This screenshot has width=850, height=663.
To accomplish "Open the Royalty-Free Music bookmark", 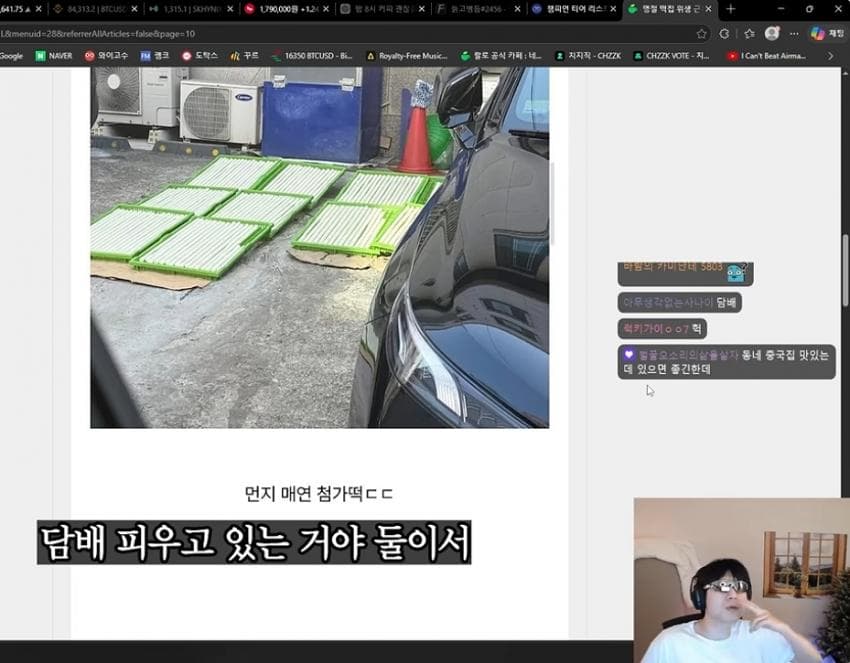I will click(x=407, y=56).
